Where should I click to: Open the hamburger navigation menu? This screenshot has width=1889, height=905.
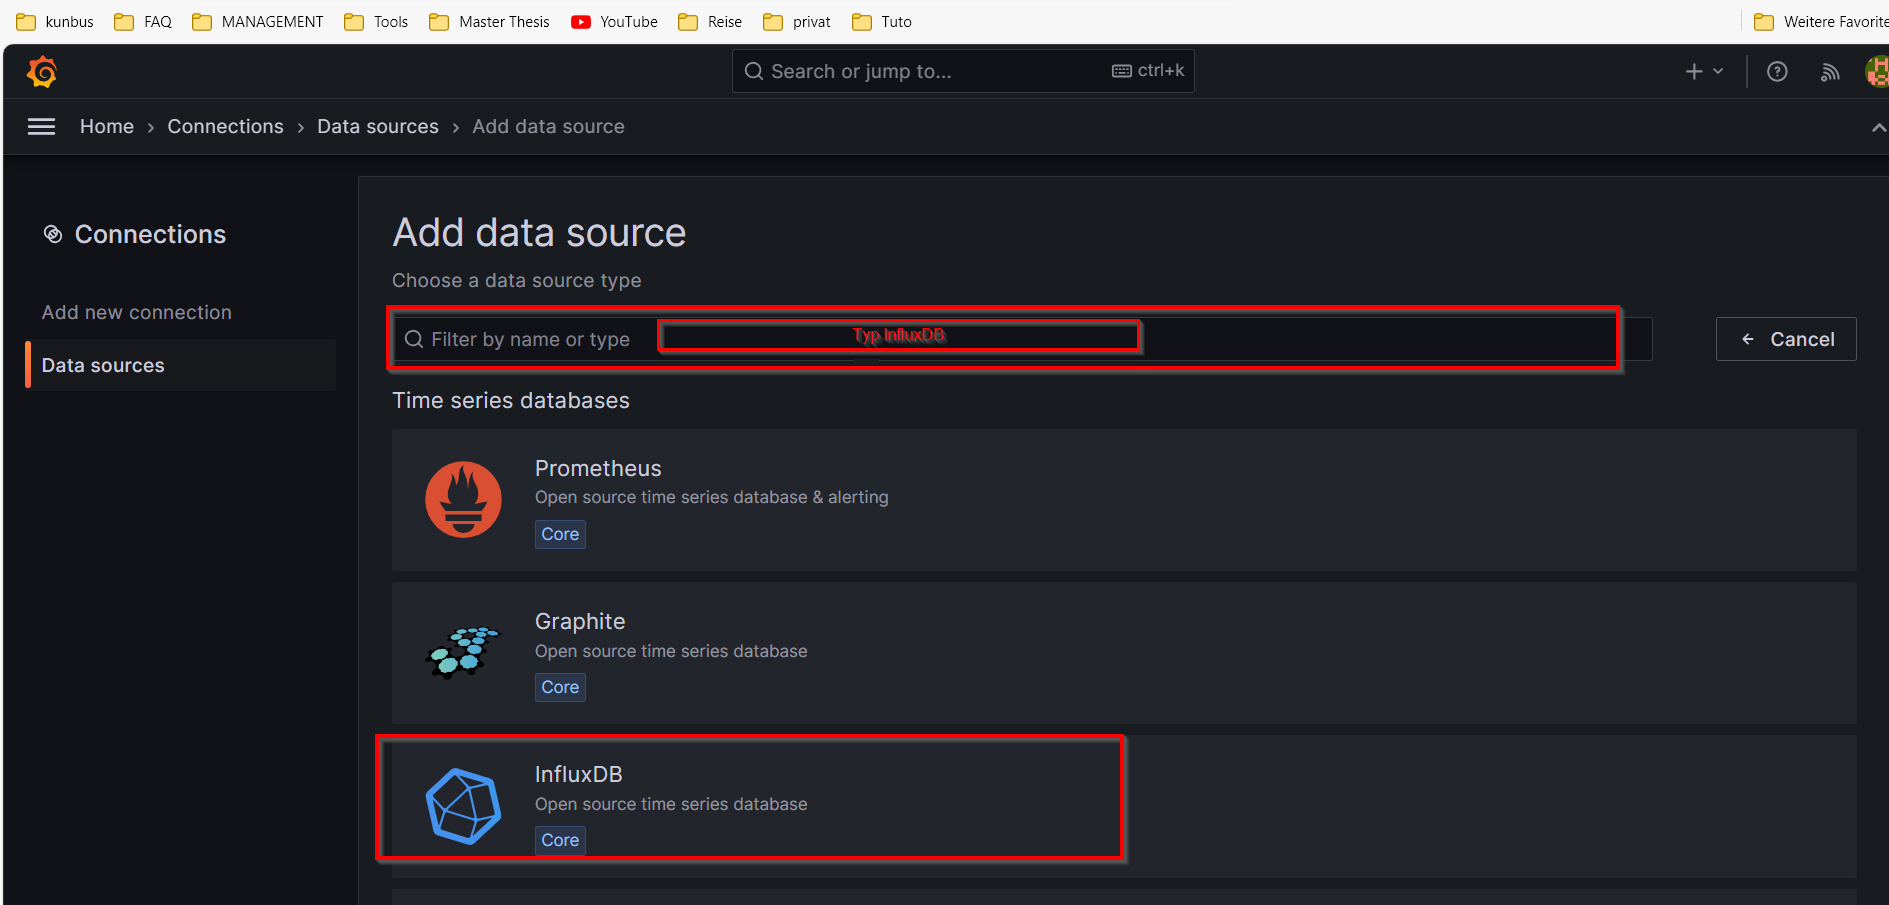pos(41,127)
